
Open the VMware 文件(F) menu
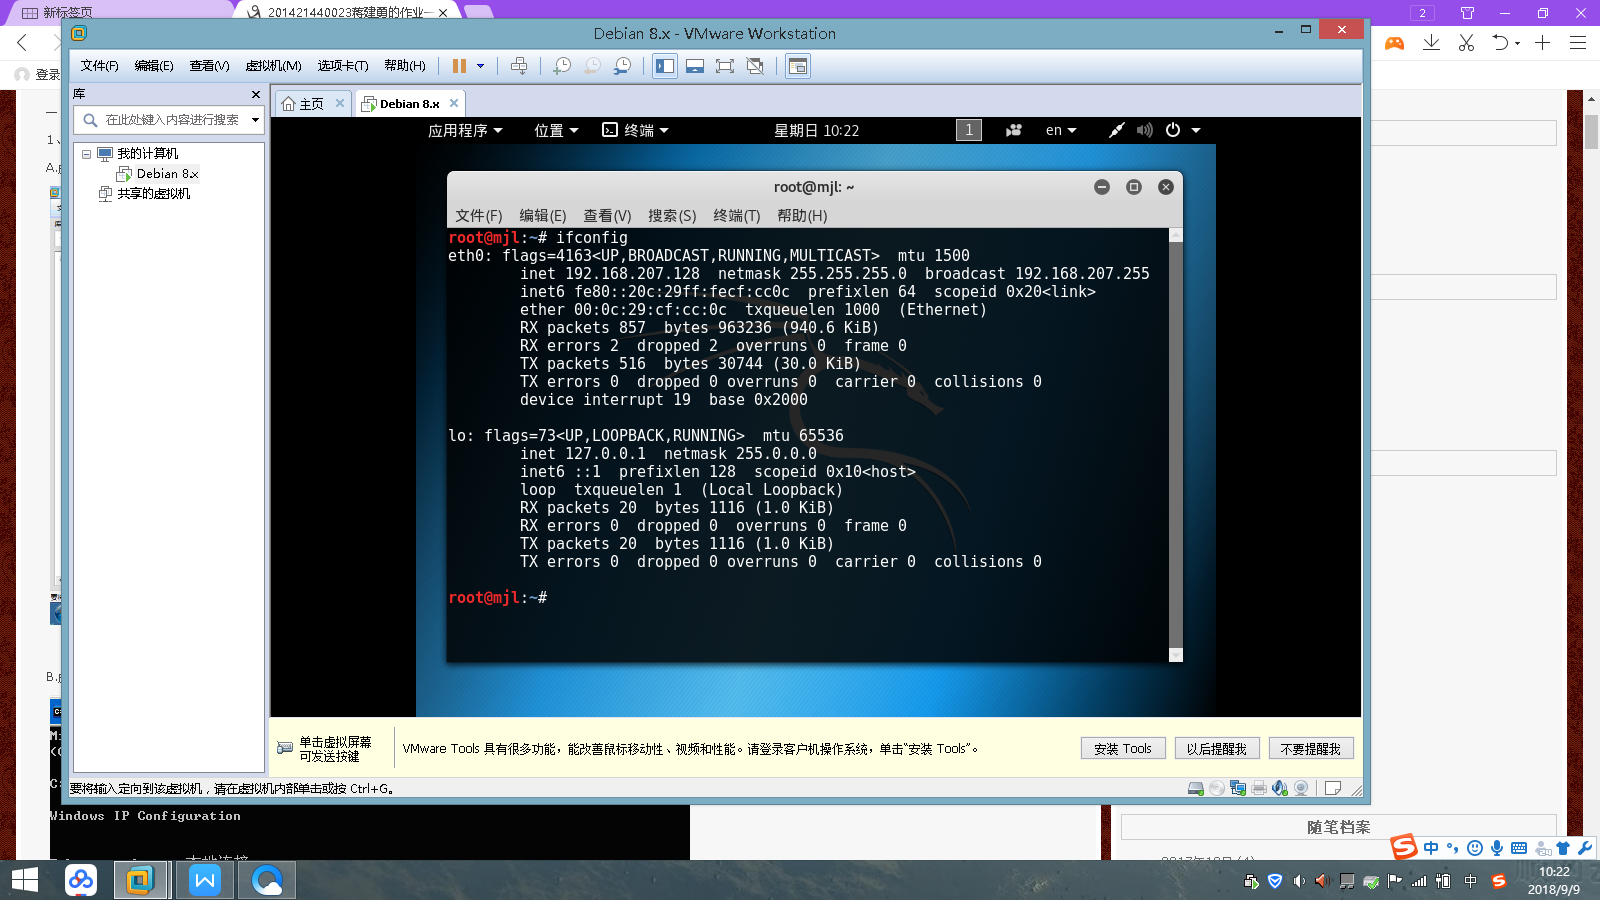(x=99, y=66)
